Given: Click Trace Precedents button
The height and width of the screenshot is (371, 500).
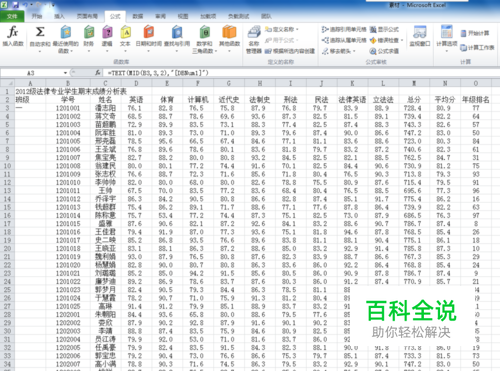Looking at the screenshot, I should 344,30.
